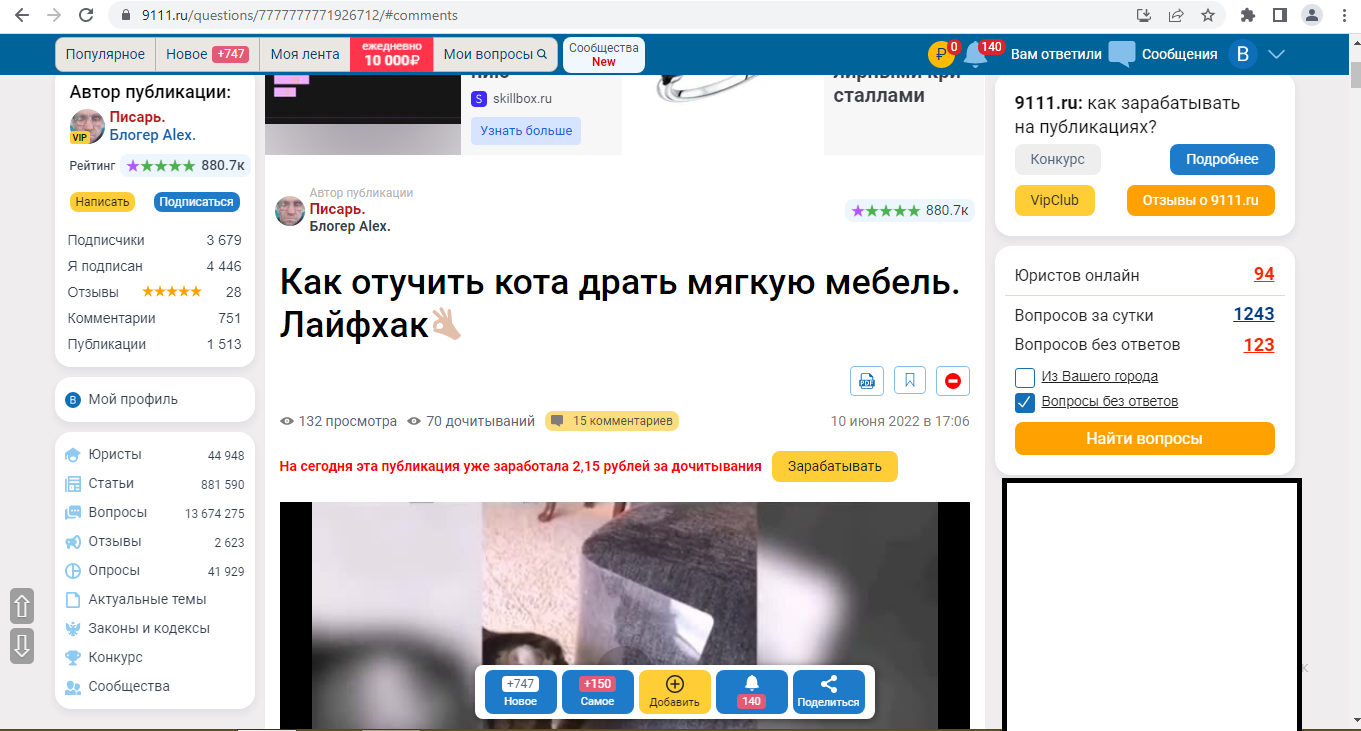Viewport: 1361px width, 731px height.
Task: Click the ruble balance coin icon
Action: [x=941, y=55]
